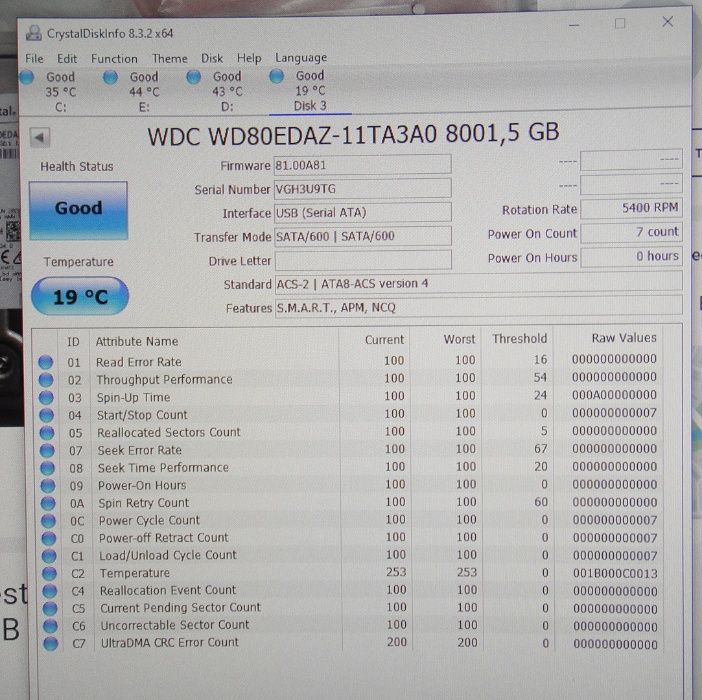This screenshot has height=700, width=702.
Task: Click status dot for Spin-Up Time
Action: [x=46, y=397]
